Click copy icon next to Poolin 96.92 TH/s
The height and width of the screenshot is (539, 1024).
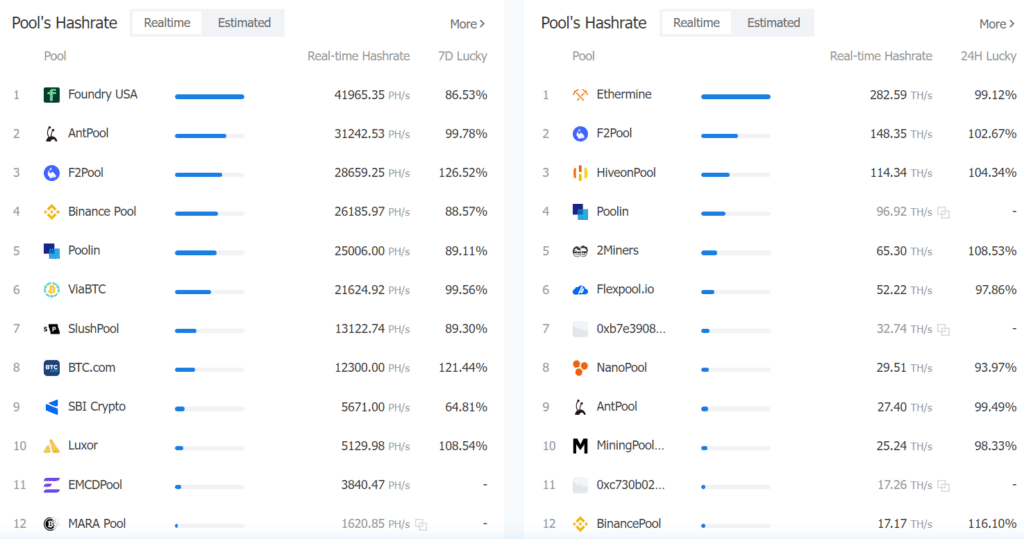[943, 212]
